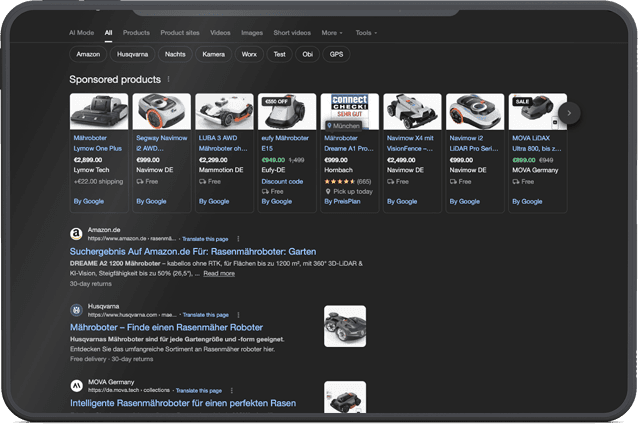Select the All results tab

(x=108, y=33)
